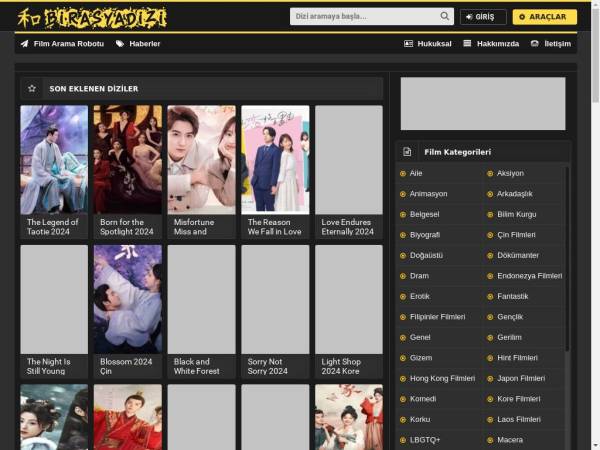Open the Araçlar tools menu
600x450 pixels.
coord(544,17)
